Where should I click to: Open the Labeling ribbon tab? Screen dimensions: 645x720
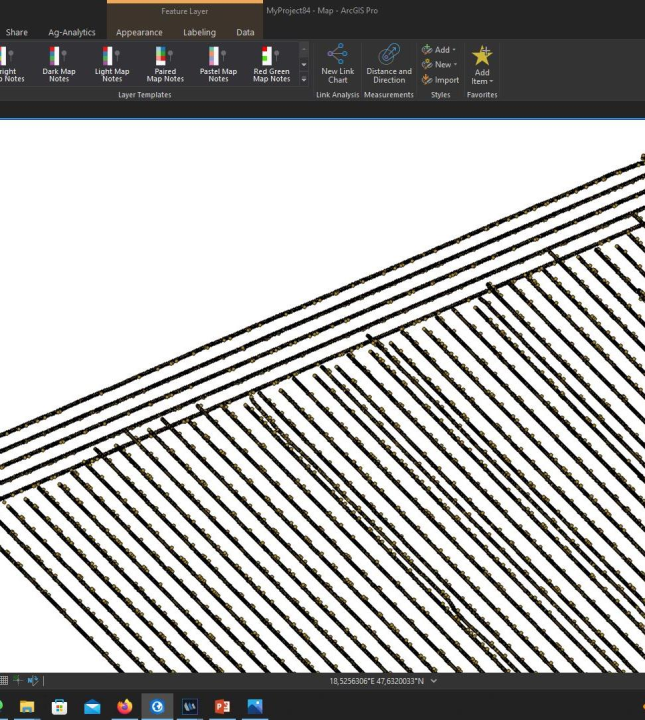(199, 32)
